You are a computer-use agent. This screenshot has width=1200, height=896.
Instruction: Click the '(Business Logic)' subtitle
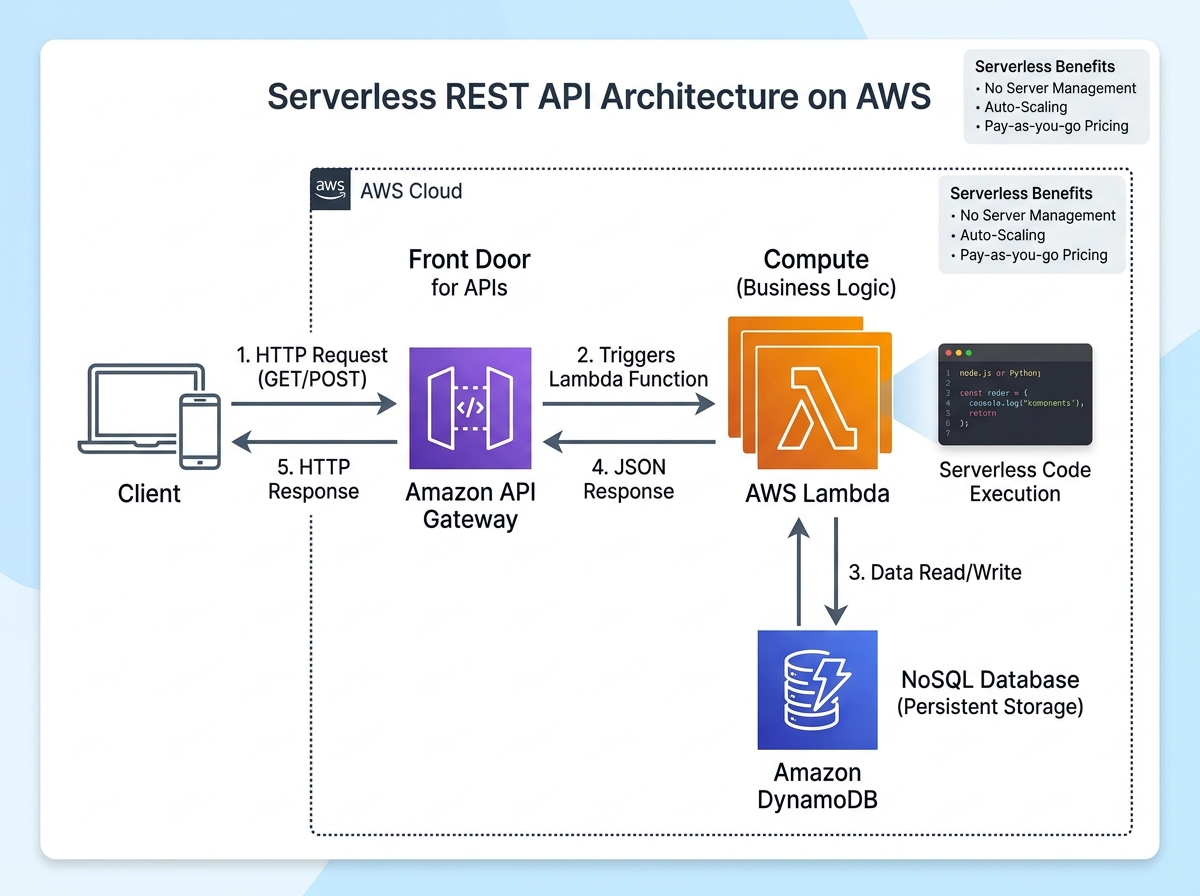816,289
